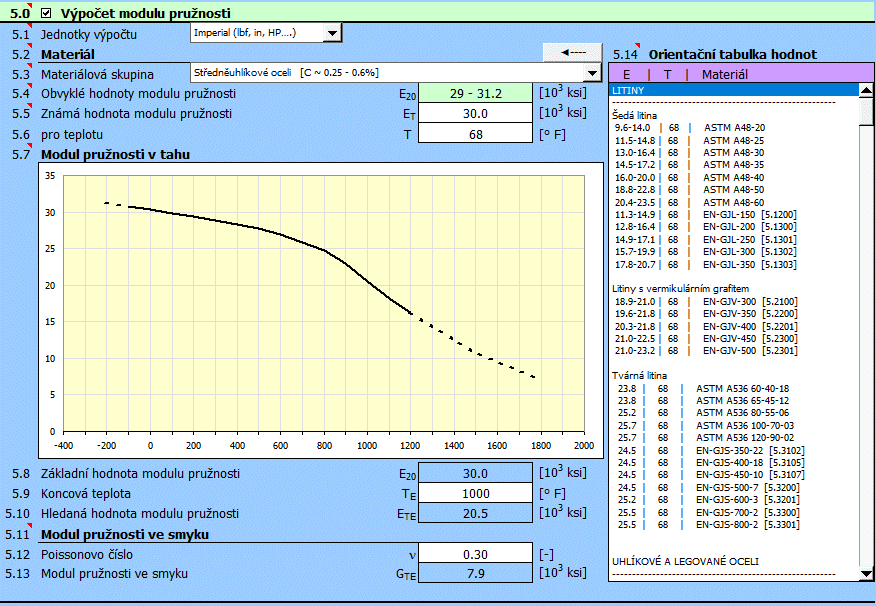The image size is (876, 606).
Task: Click the E | T | Materiál table header
Action: tap(741, 73)
